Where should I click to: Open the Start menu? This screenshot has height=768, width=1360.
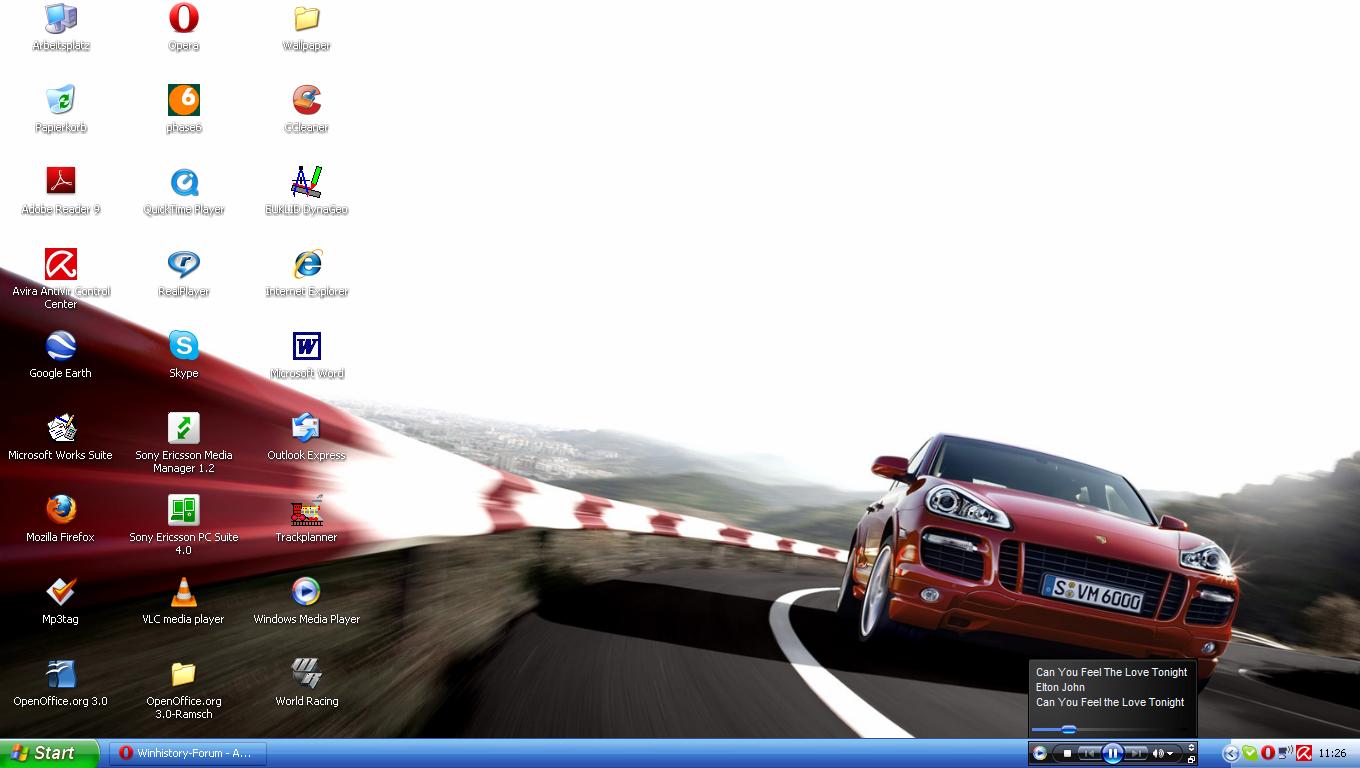coord(48,753)
